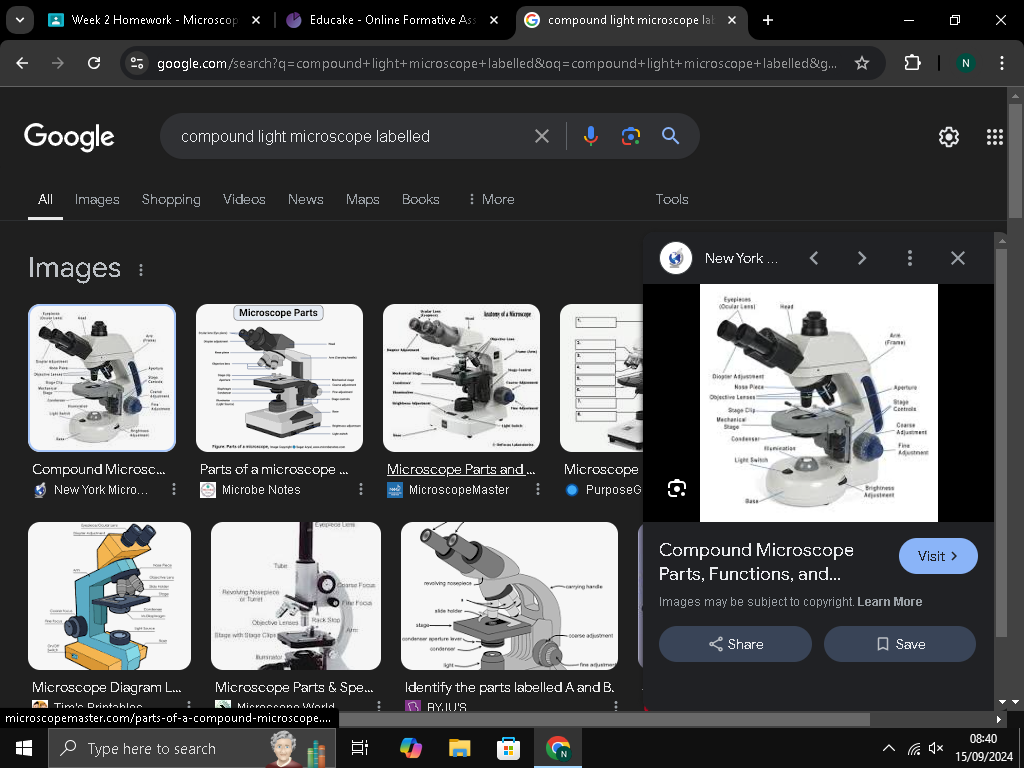Open Microscope Parts and link title

coord(461,469)
